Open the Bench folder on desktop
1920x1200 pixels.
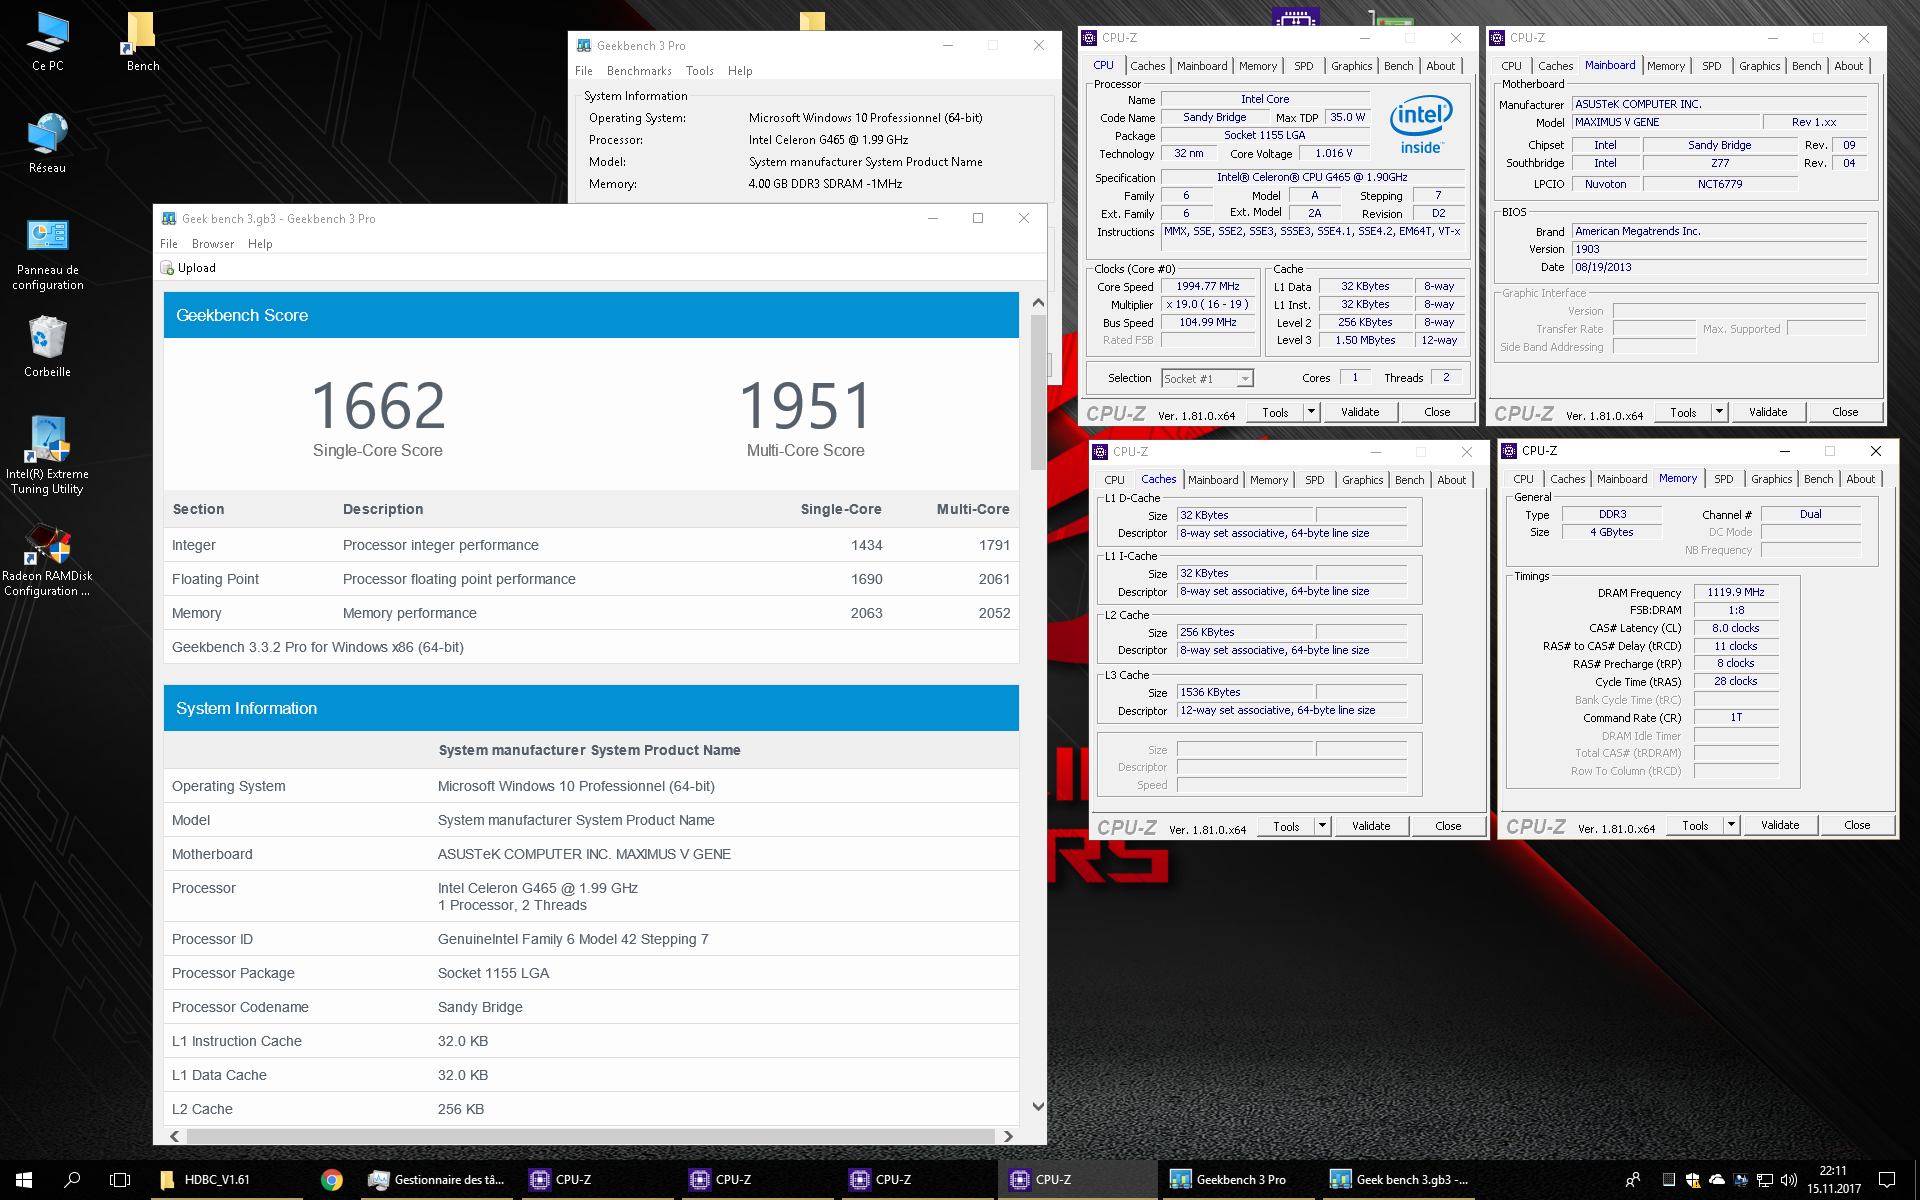pyautogui.click(x=142, y=42)
